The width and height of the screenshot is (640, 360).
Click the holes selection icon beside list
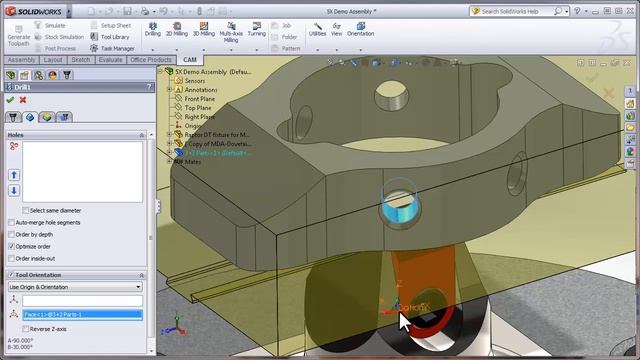14,146
